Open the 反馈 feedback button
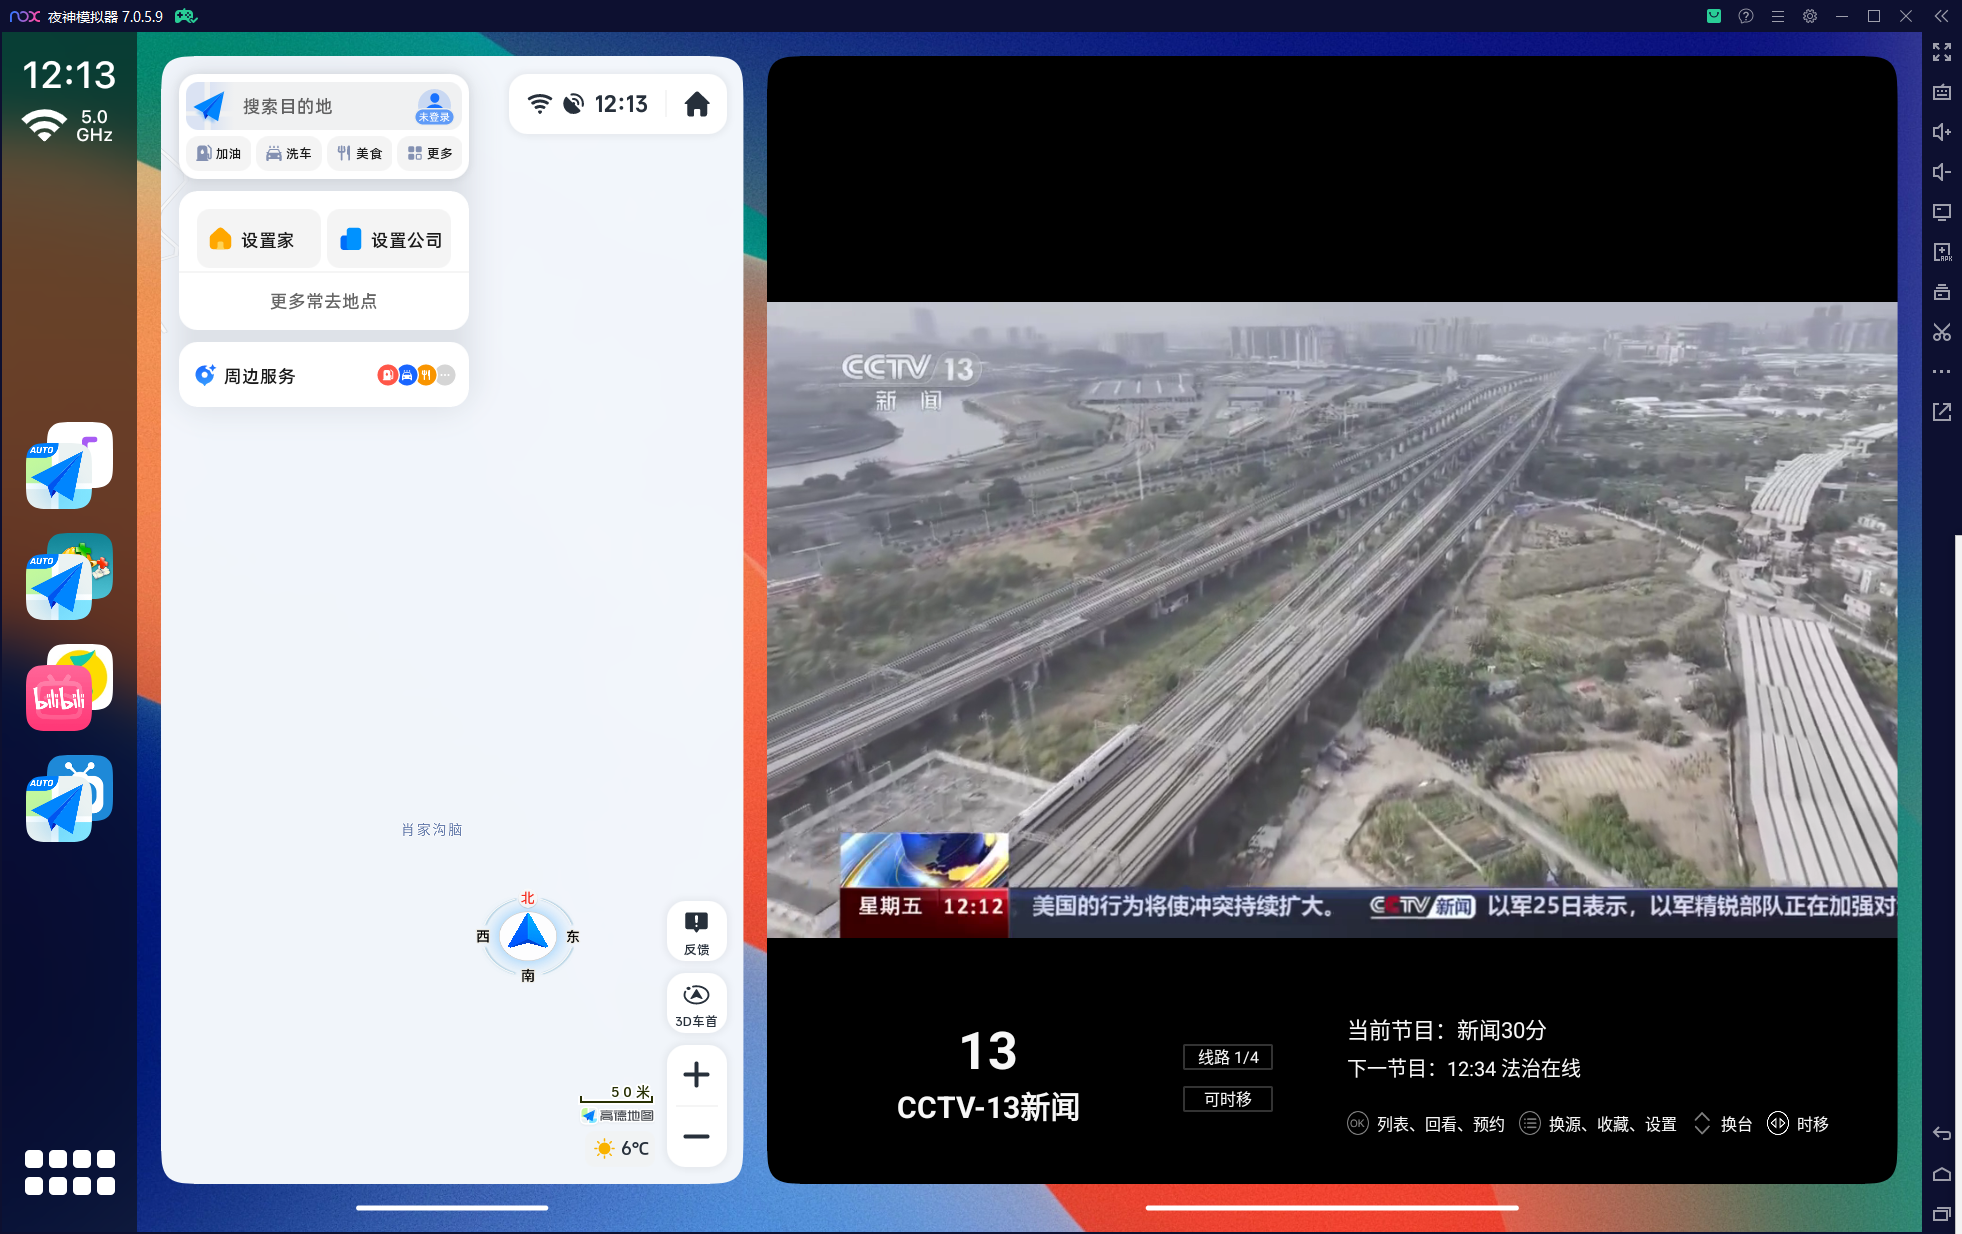1962x1234 pixels. tap(697, 932)
